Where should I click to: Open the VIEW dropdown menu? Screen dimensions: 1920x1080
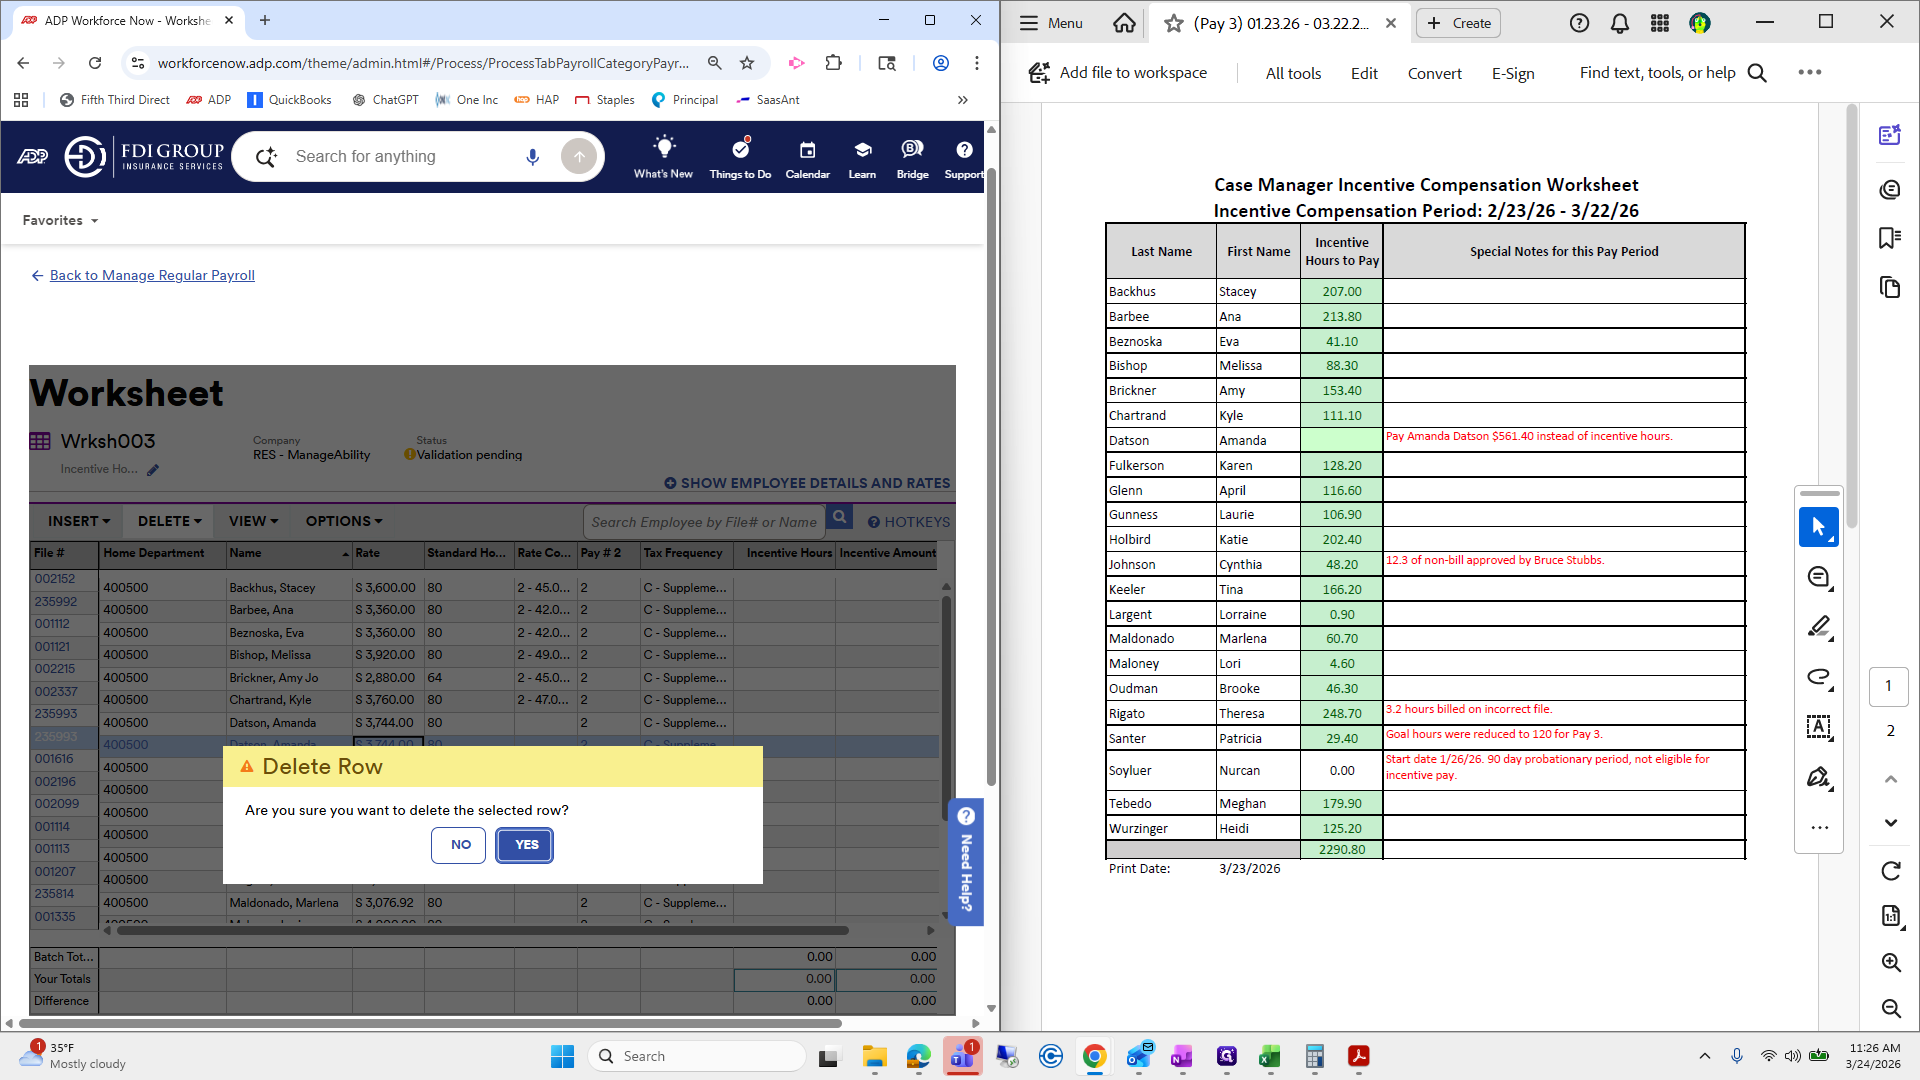(x=253, y=521)
